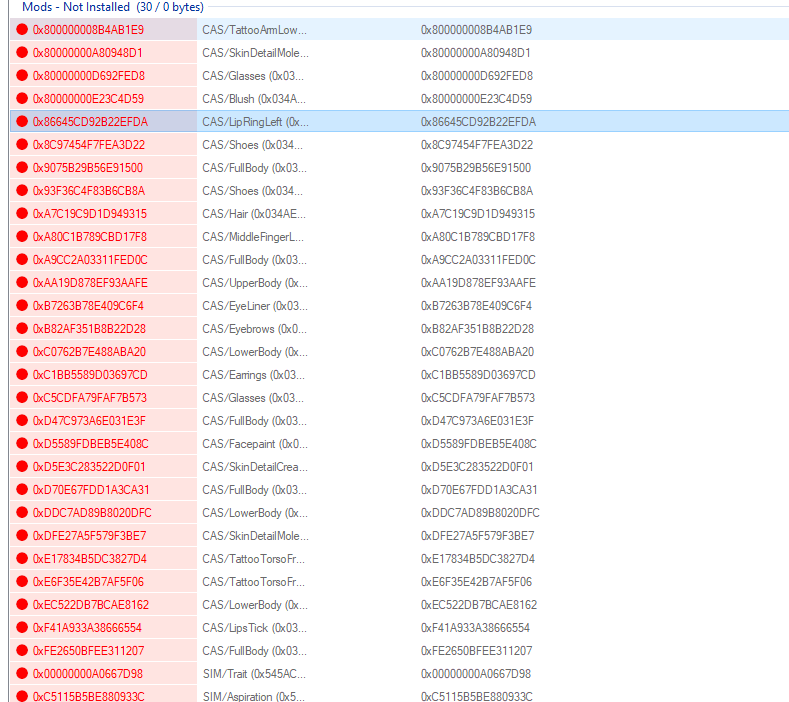The width and height of the screenshot is (789, 702).
Task: Click red status dot for 0x80000000D692FED8
Action: click(x=22, y=75)
